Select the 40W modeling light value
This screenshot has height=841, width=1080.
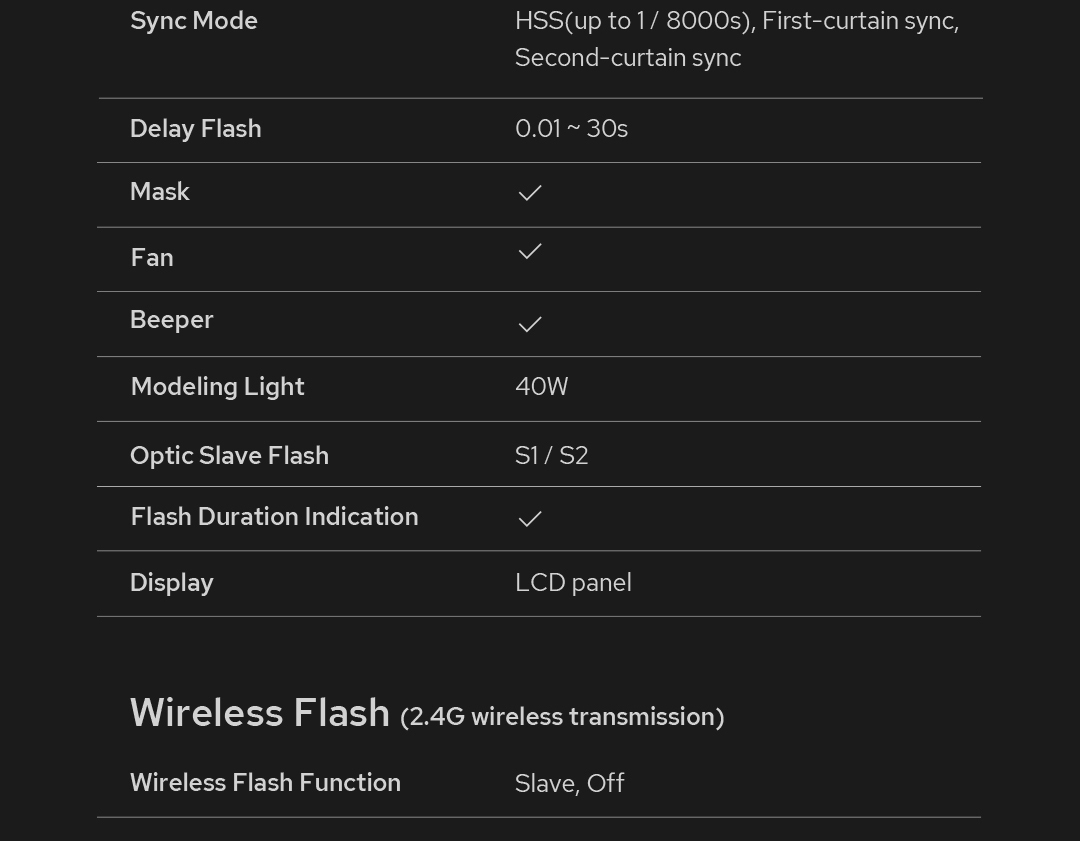pyautogui.click(x=541, y=387)
